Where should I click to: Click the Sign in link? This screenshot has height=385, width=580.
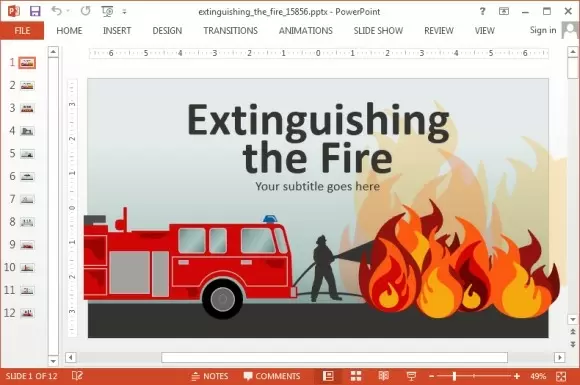[x=543, y=30]
